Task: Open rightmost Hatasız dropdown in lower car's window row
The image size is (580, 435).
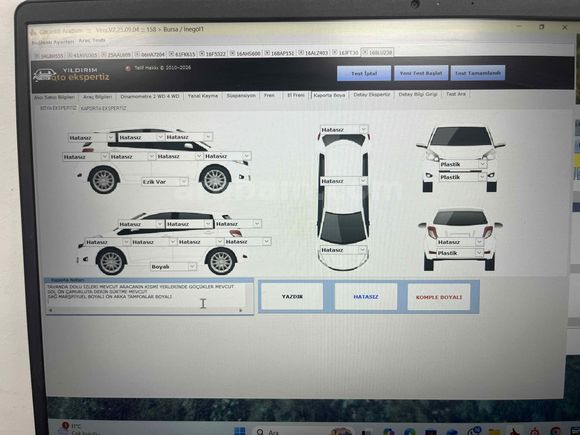Action: tap(257, 224)
